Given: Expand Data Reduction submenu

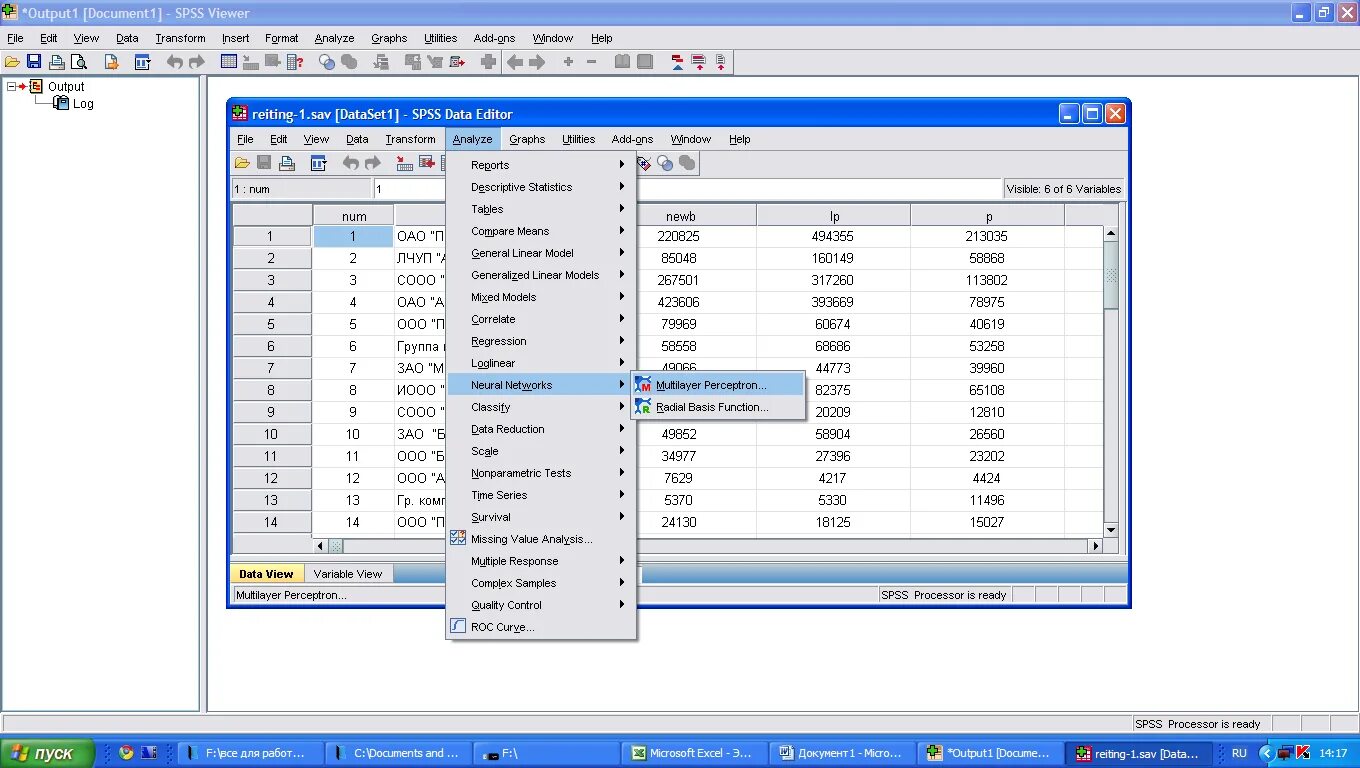Looking at the screenshot, I should tap(541, 429).
